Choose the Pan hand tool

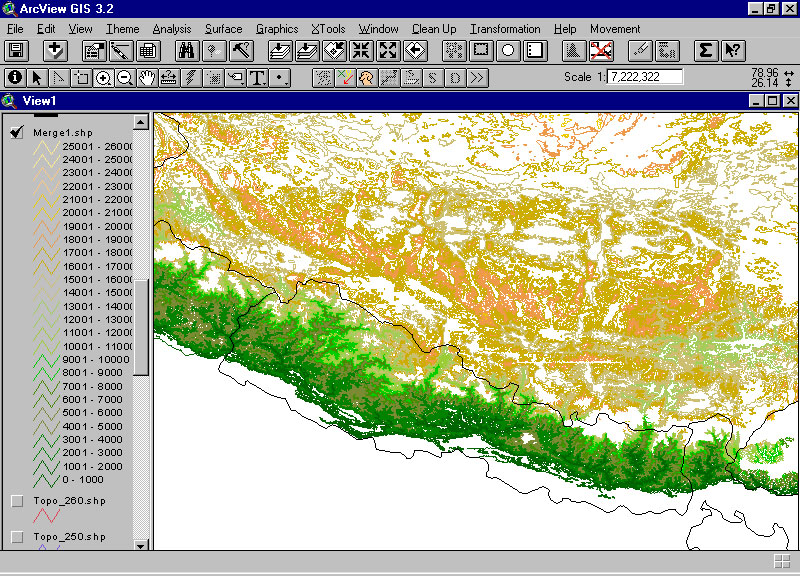pos(147,77)
